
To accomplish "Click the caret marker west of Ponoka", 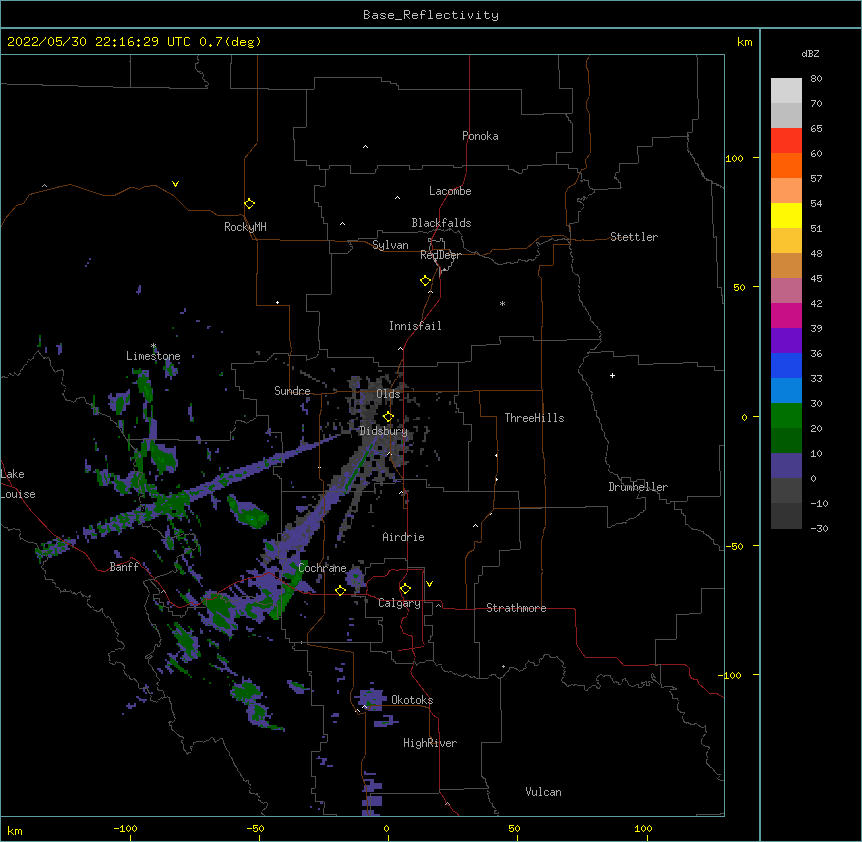I will pyautogui.click(x=366, y=147).
